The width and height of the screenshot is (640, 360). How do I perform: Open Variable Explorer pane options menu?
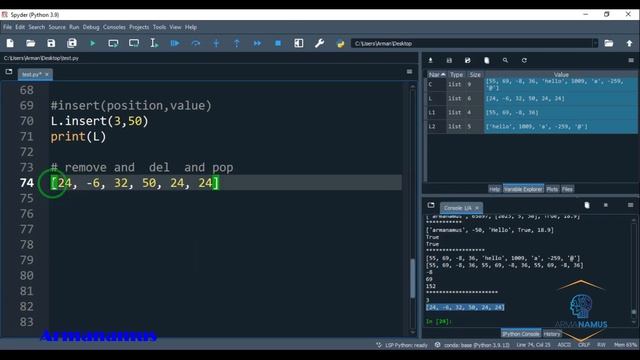pos(631,60)
